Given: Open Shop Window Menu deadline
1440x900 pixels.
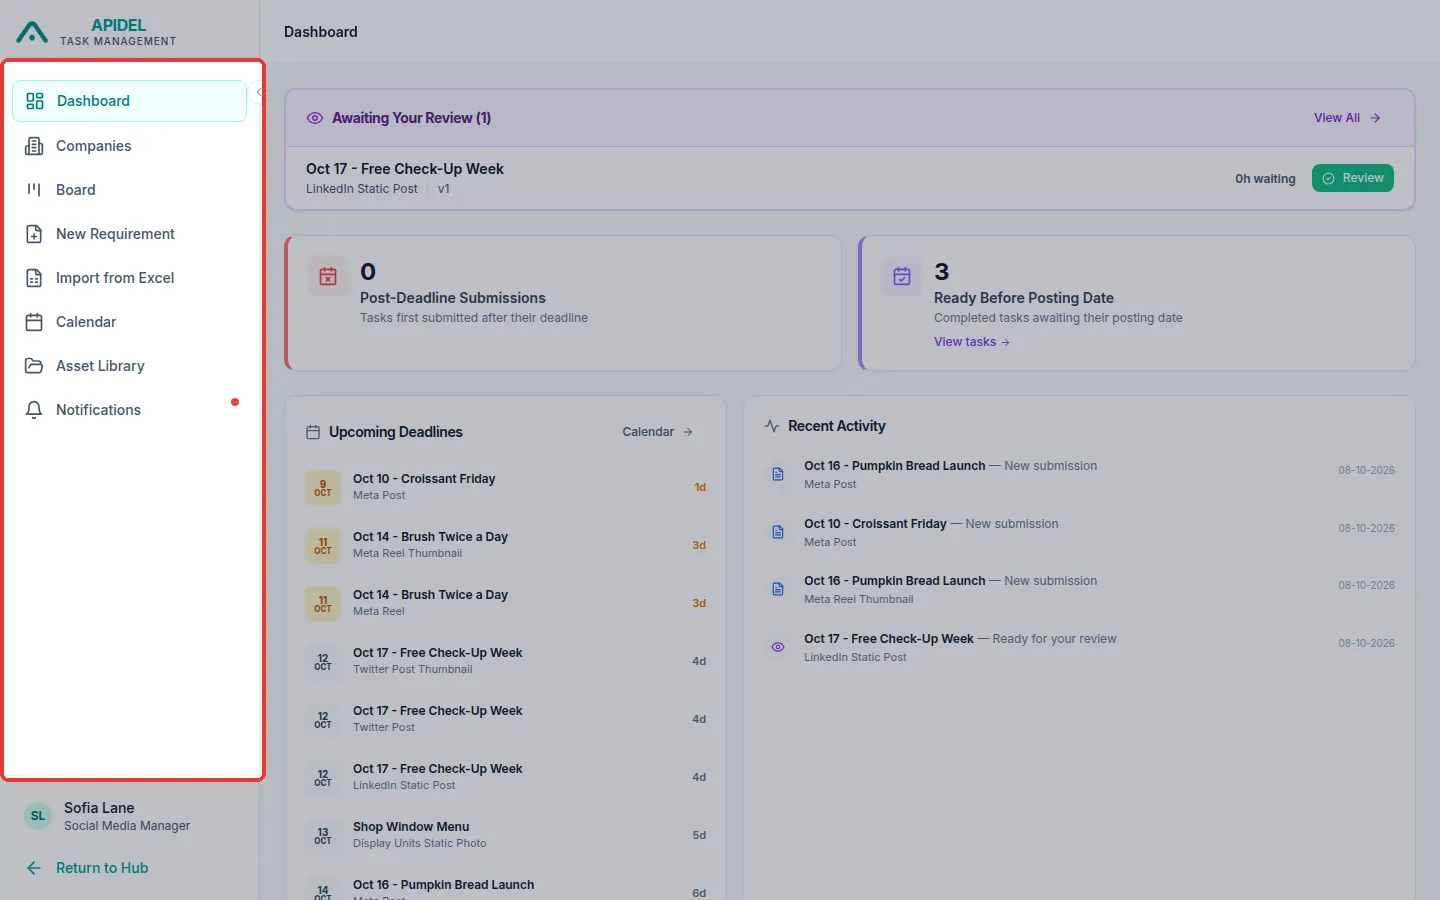Looking at the screenshot, I should coord(505,836).
